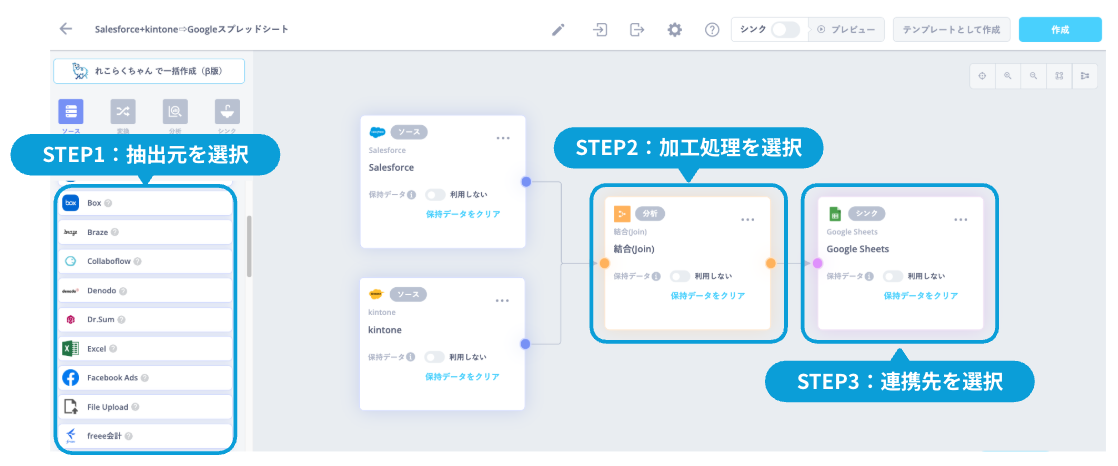This screenshot has height=466, width=1118.
Task: Click 保持データをクリア link on kintone node
Action: pyautogui.click(x=462, y=377)
